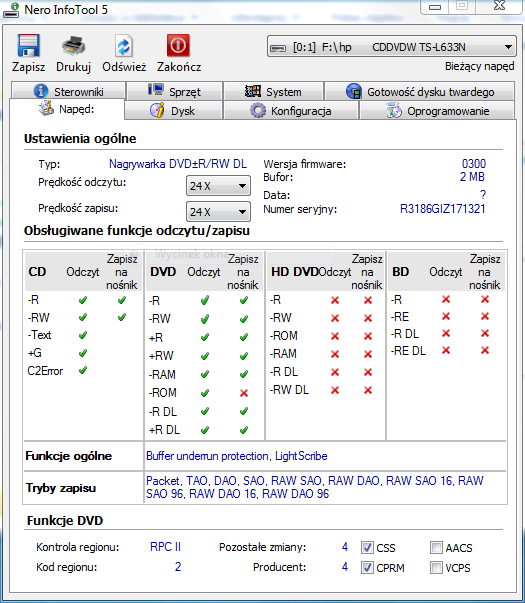Click the Kod regionu value 2
This screenshot has width=525, height=603.
click(x=178, y=567)
